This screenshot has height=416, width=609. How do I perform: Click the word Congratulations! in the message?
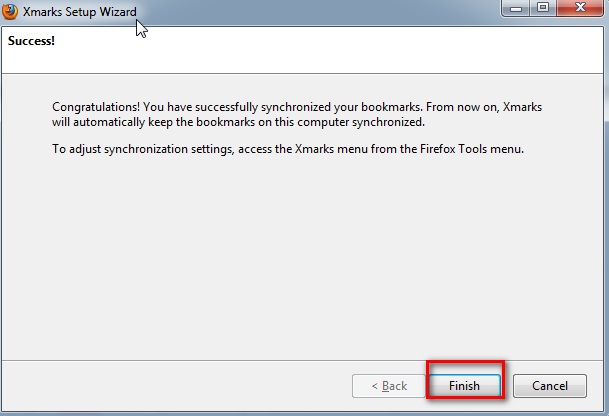pyautogui.click(x=96, y=107)
